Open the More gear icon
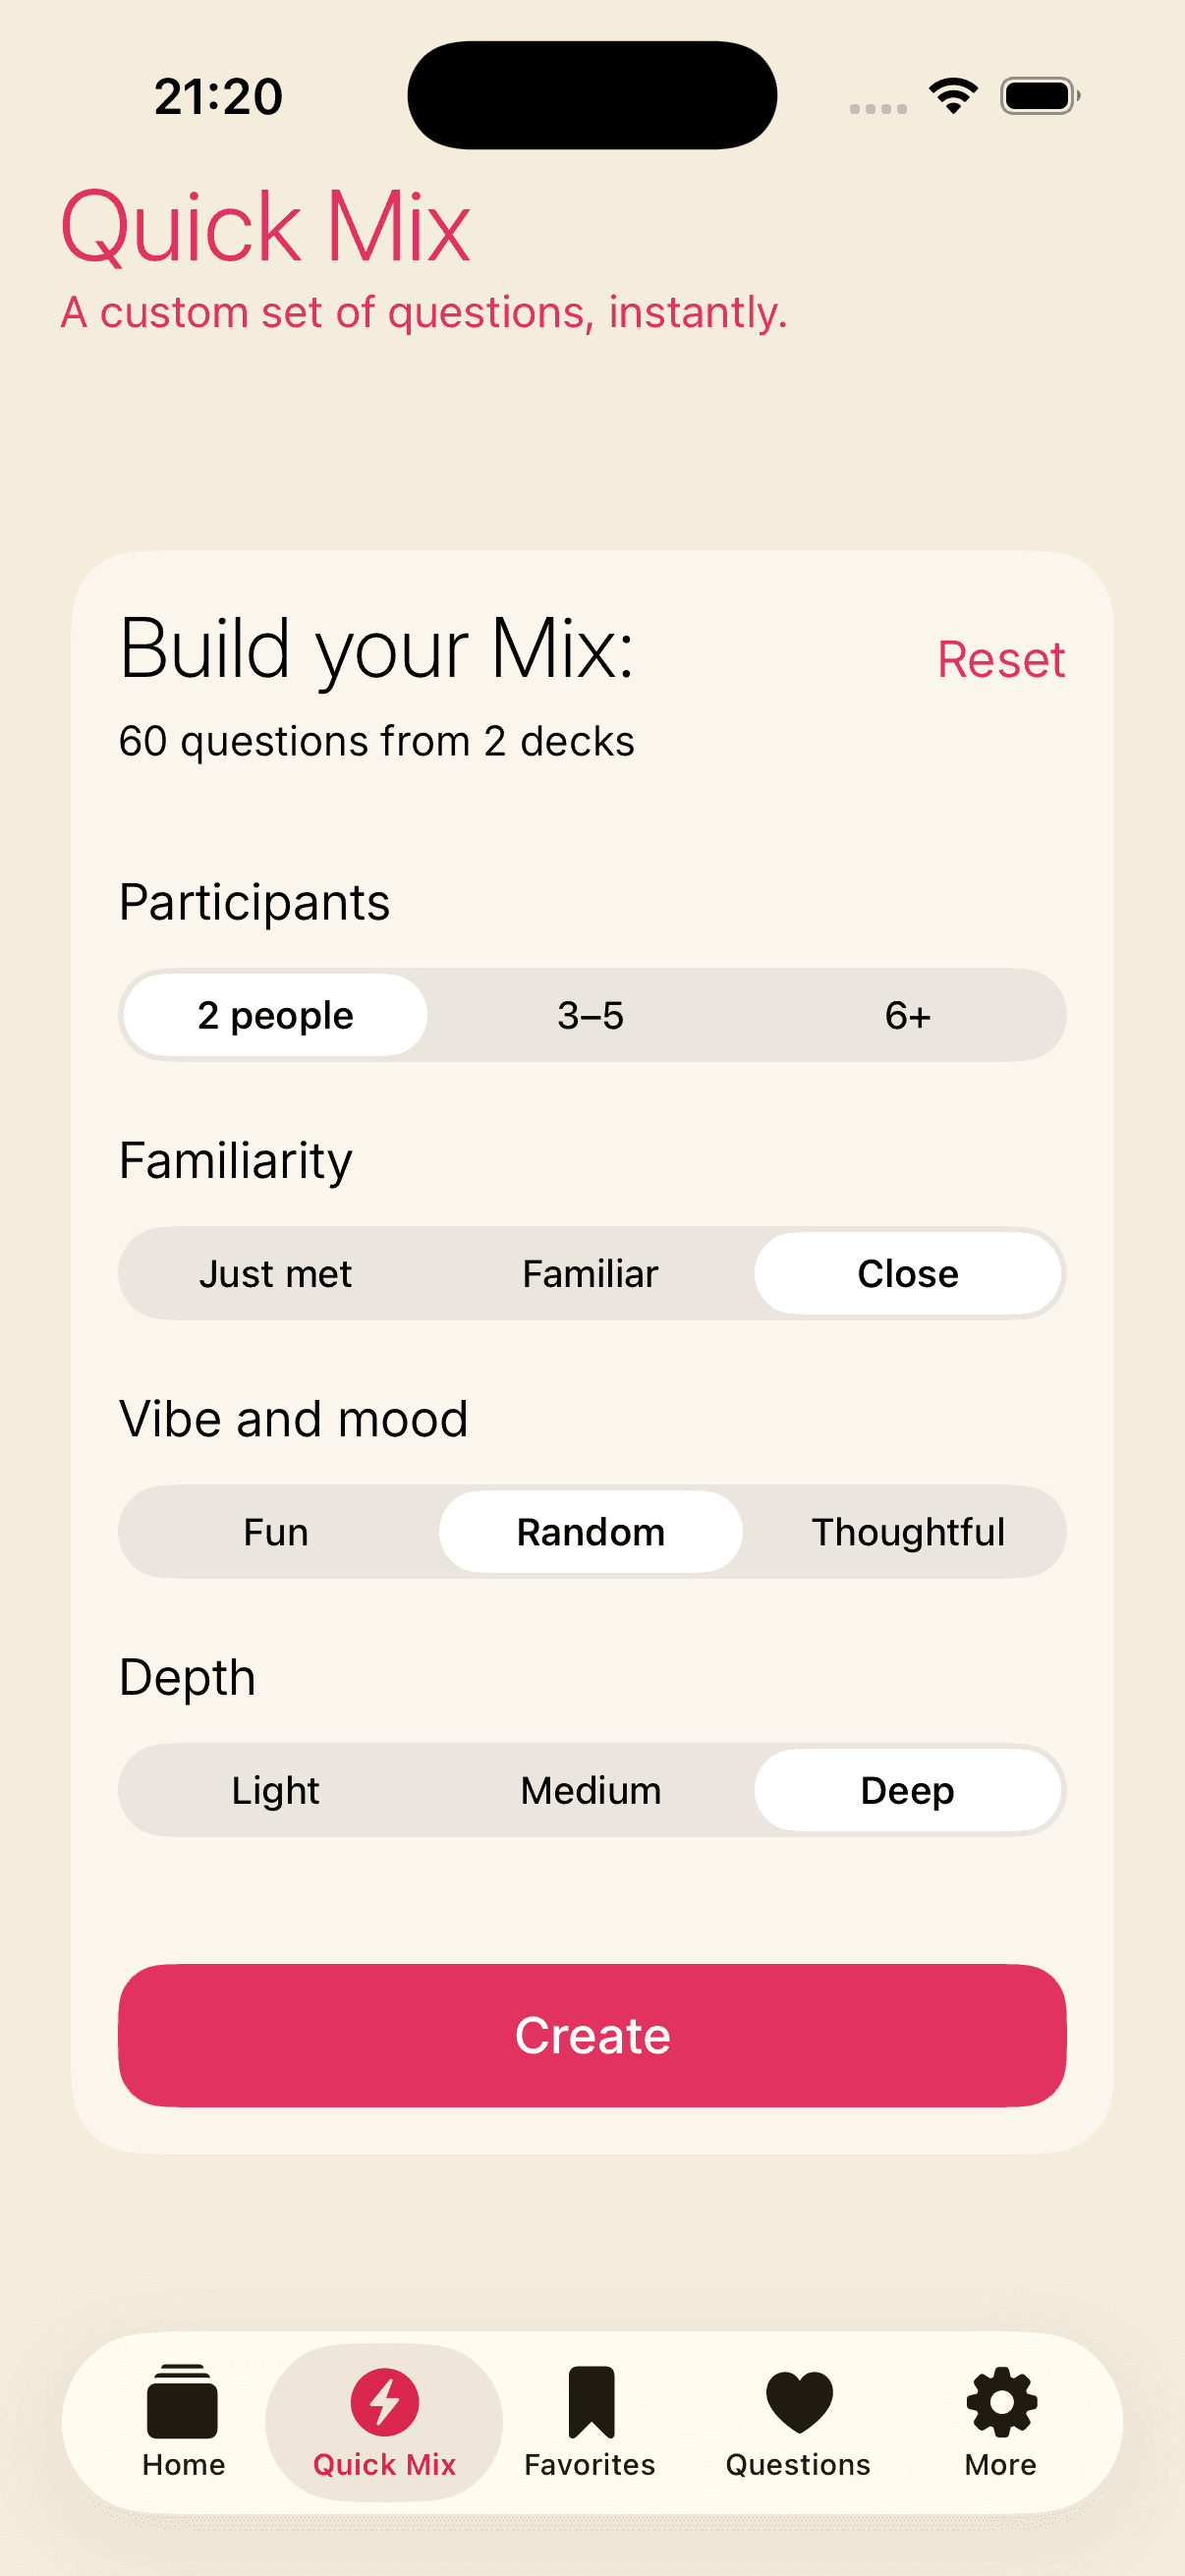 pyautogui.click(x=1001, y=2402)
